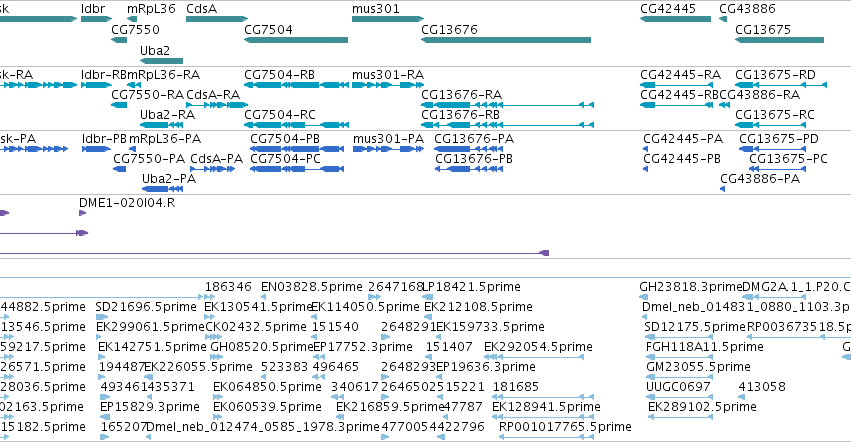Screen dimensions: 851x442
Task: Click transcript CG43886-RA
Action: [x=725, y=105]
